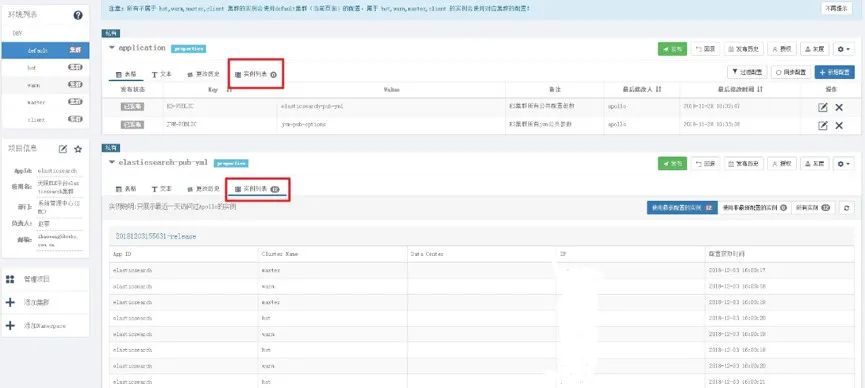Image resolution: width=865 pixels, height=388 pixels.
Task: Sort the Key column in application table
Action: (x=228, y=89)
